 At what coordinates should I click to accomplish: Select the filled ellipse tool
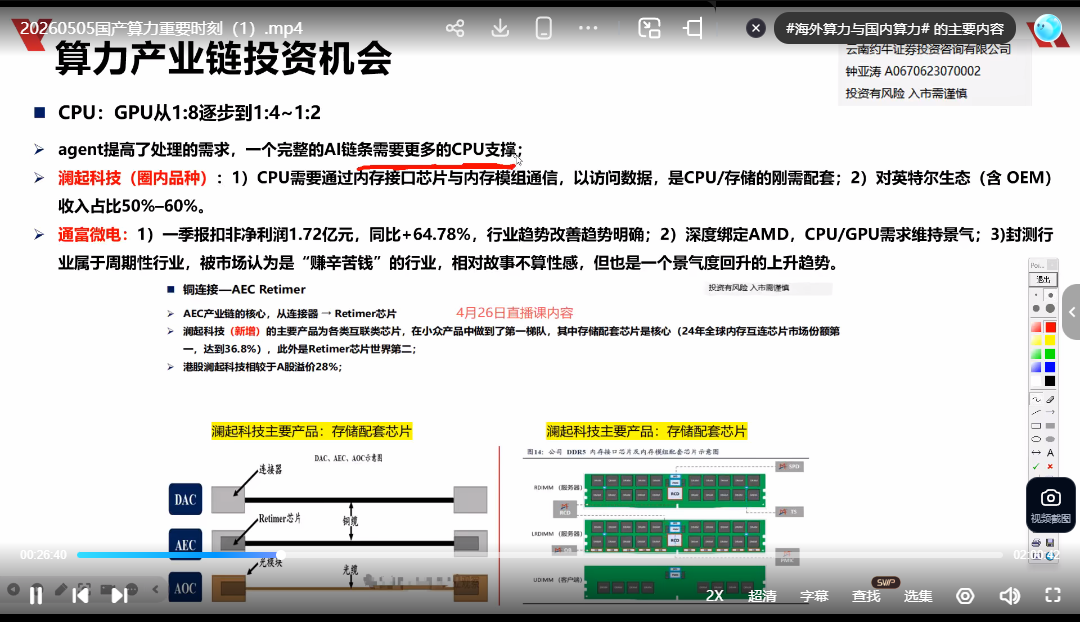(1050, 439)
